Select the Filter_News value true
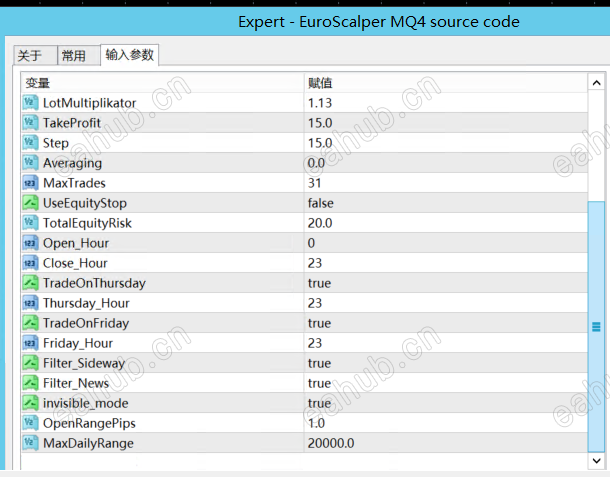Image resolution: width=610 pixels, height=477 pixels. pos(319,383)
